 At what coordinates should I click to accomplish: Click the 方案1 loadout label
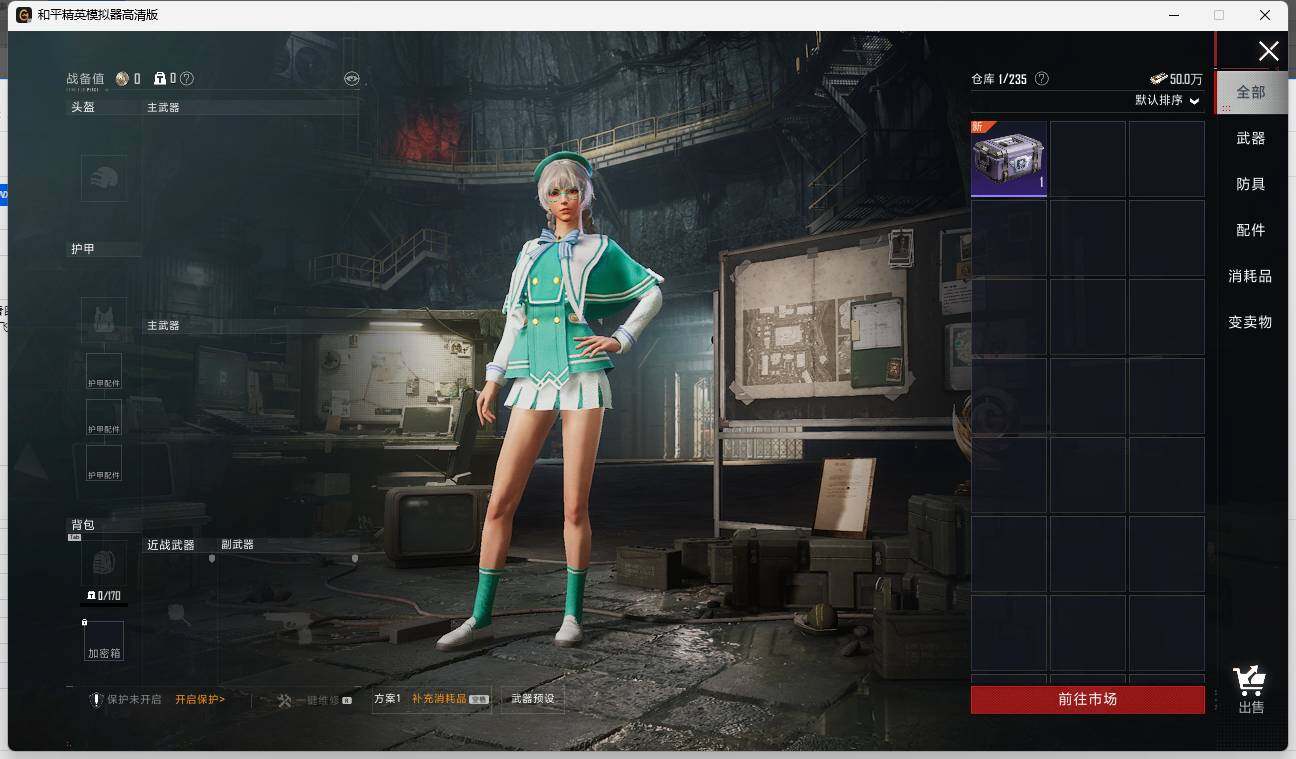387,699
